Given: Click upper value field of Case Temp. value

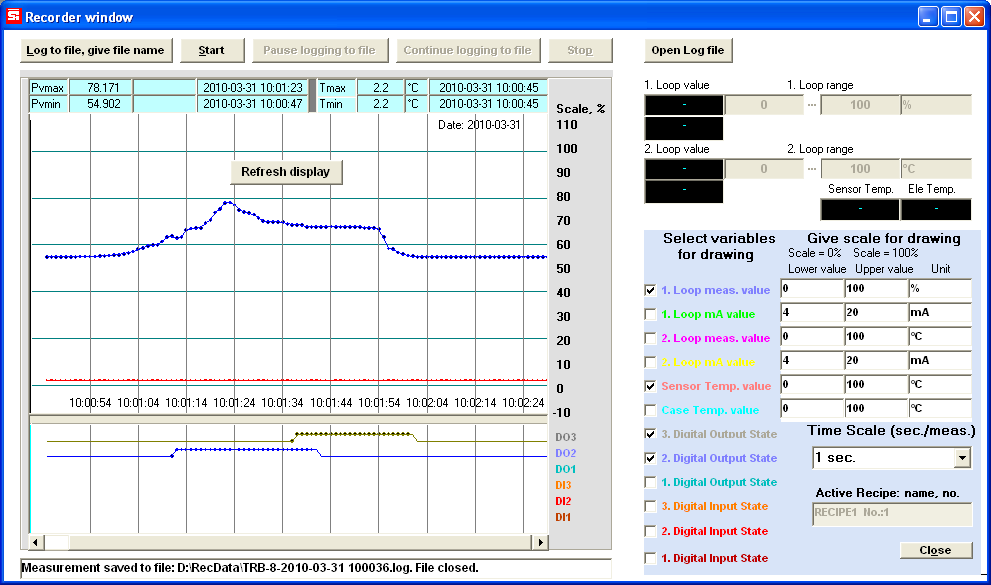Looking at the screenshot, I should point(876,409).
